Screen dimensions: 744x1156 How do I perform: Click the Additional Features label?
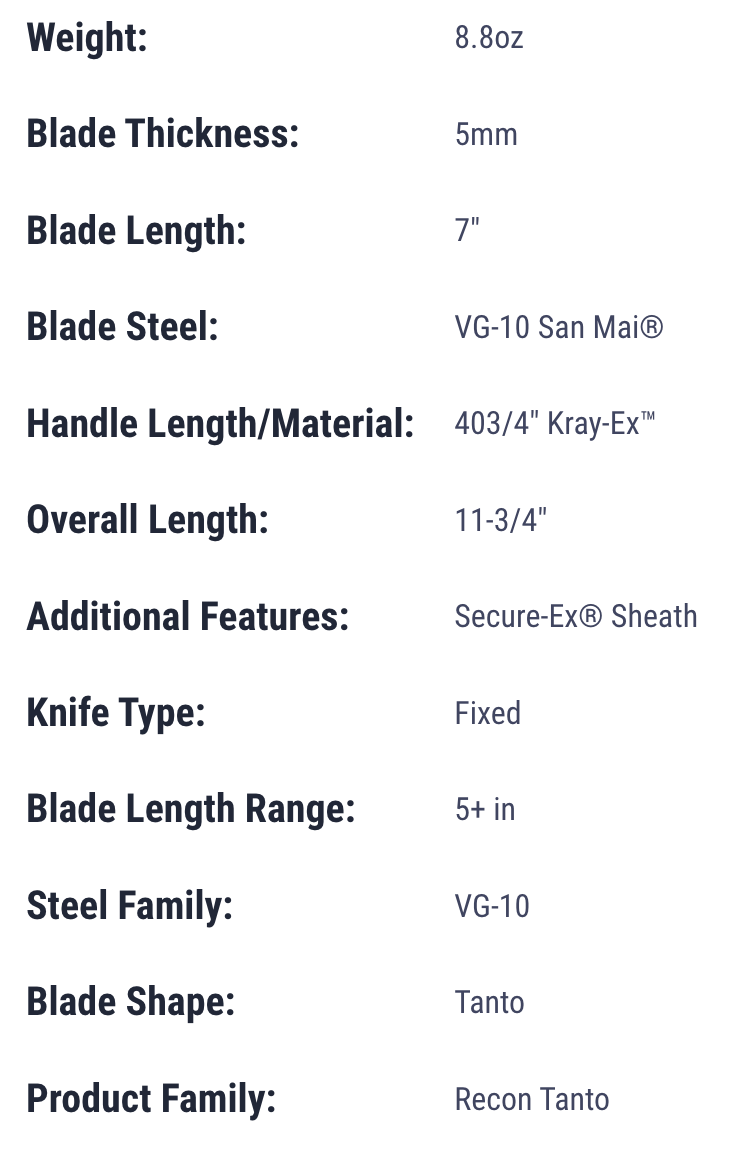click(x=188, y=616)
